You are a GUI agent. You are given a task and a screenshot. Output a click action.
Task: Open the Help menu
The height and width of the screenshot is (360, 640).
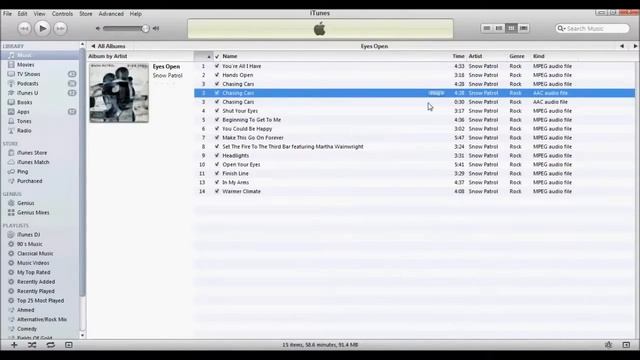tap(136, 13)
